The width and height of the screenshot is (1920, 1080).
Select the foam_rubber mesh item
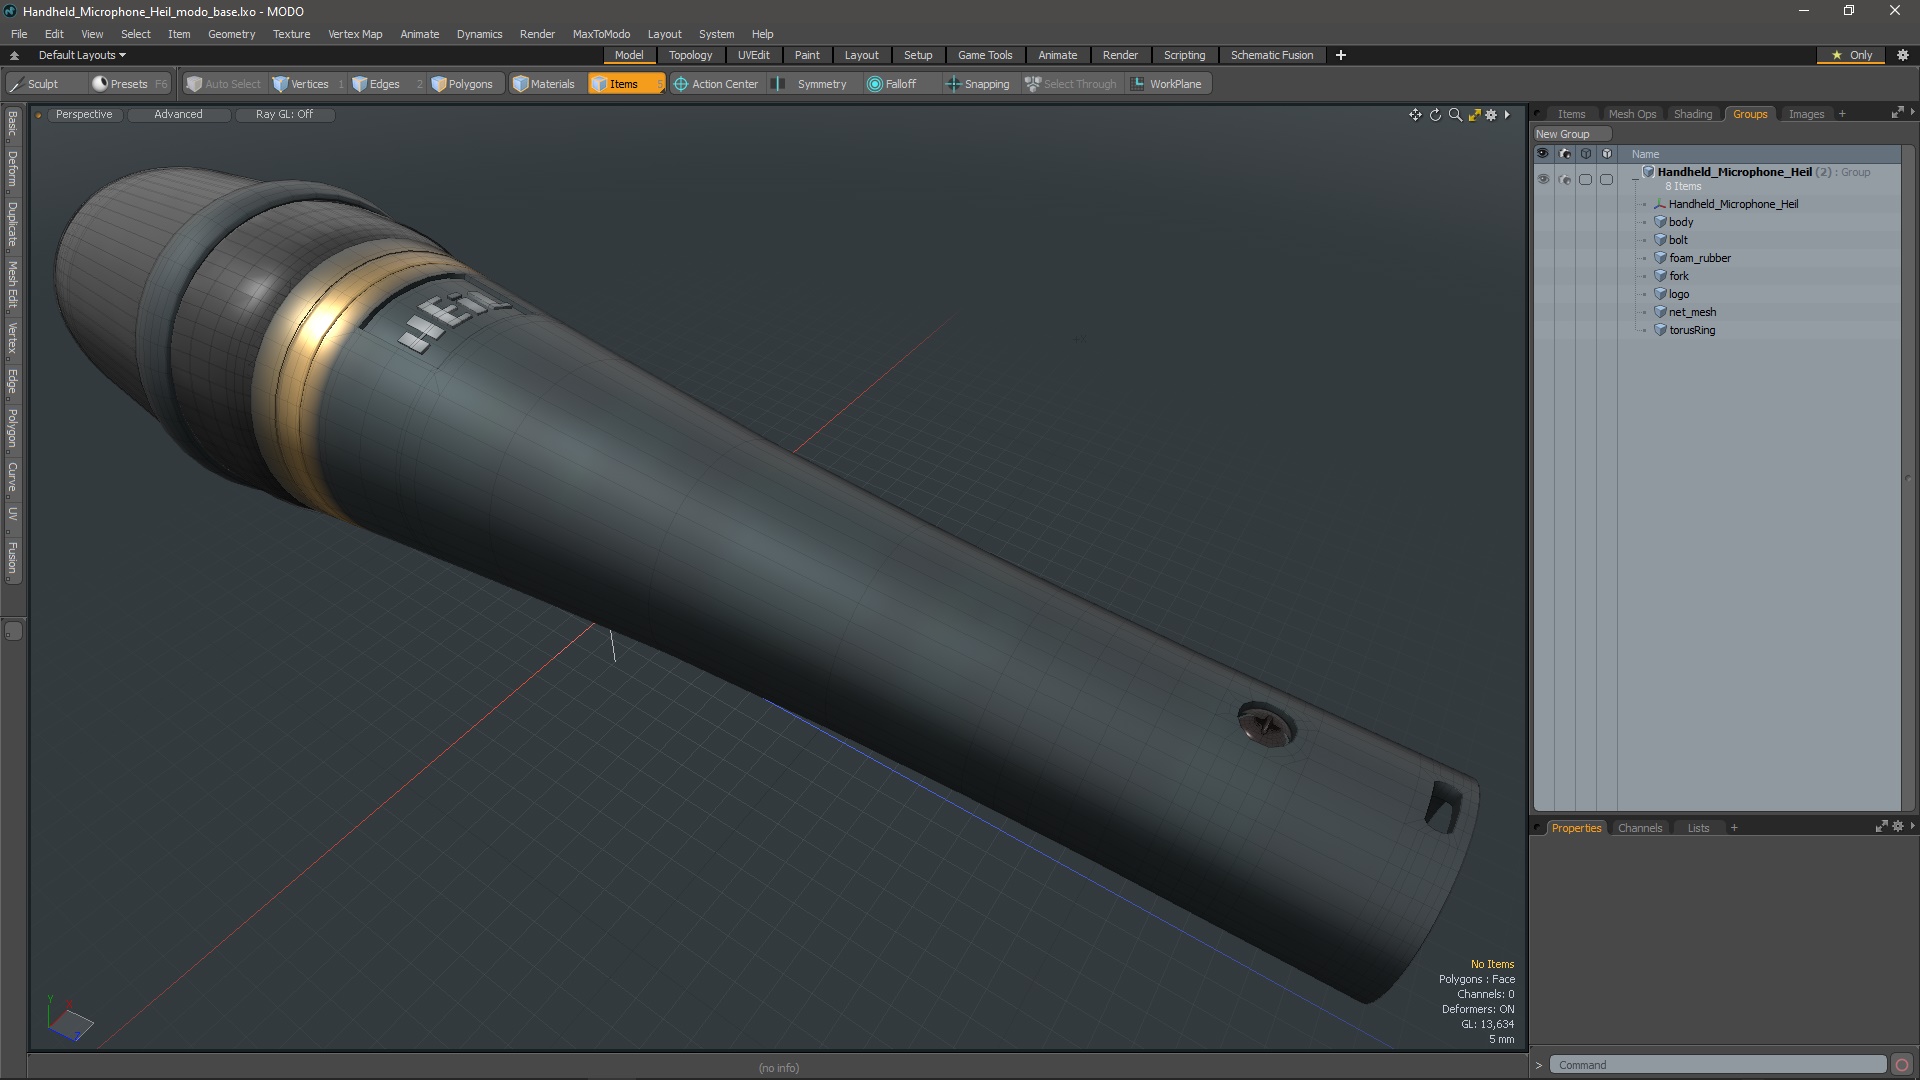(1699, 258)
